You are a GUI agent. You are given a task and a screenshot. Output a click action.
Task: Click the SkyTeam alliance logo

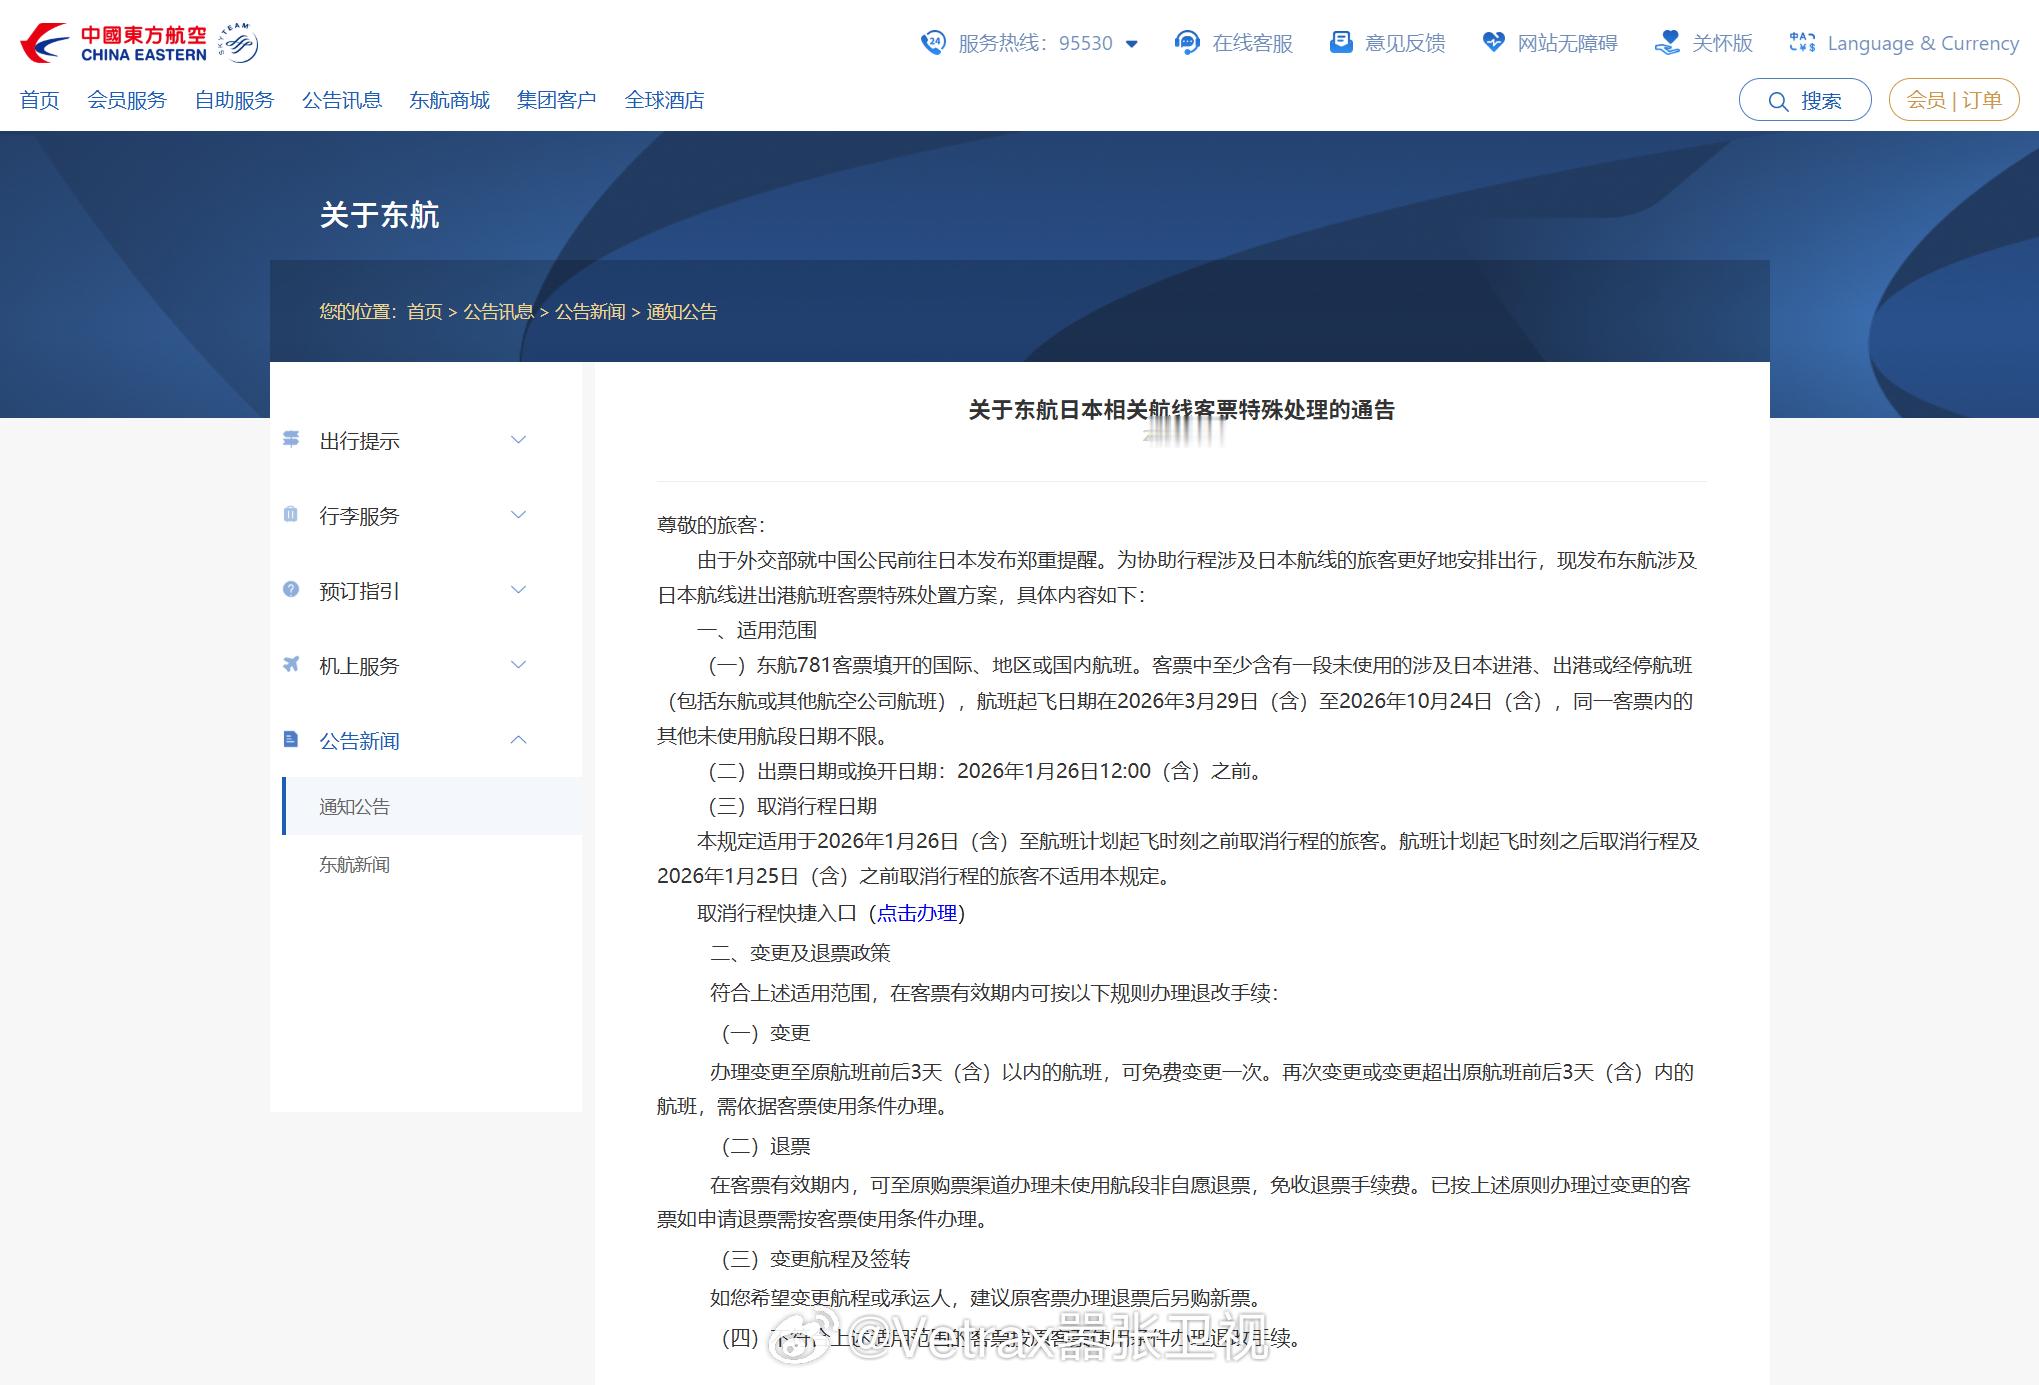coord(239,43)
